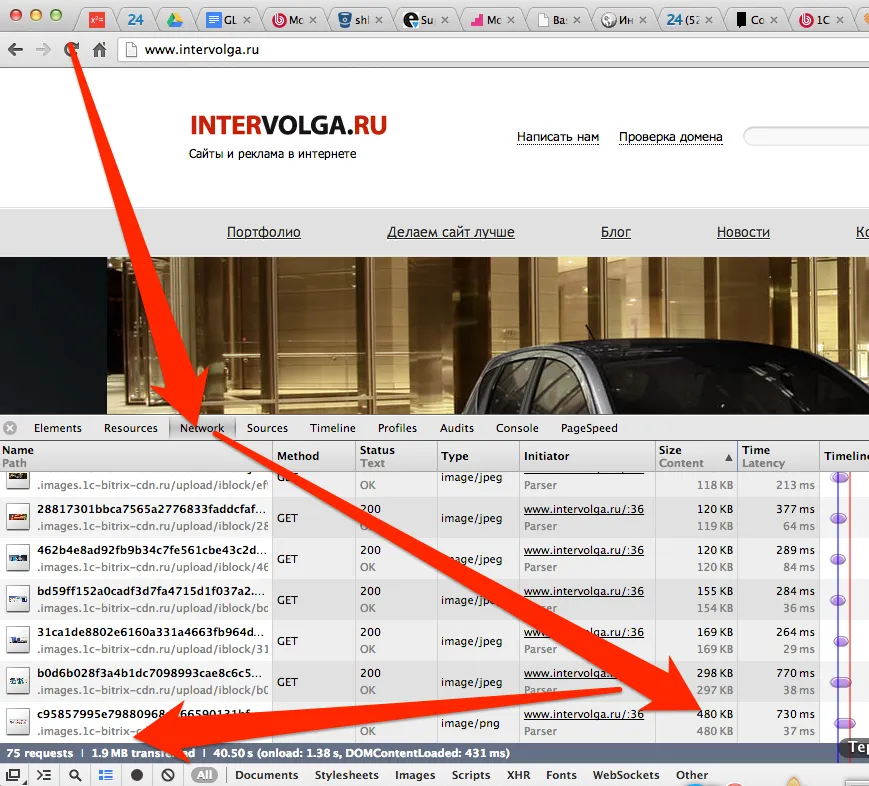Viewport: 869px width, 786px height.
Task: Open the Audits panel
Action: click(457, 428)
